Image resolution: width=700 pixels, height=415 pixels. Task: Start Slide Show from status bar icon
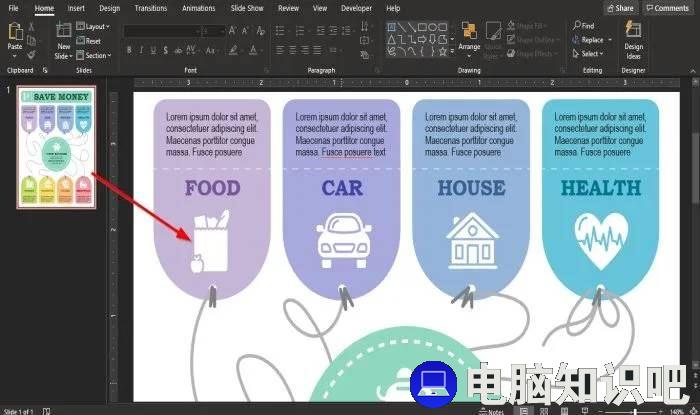click(584, 411)
